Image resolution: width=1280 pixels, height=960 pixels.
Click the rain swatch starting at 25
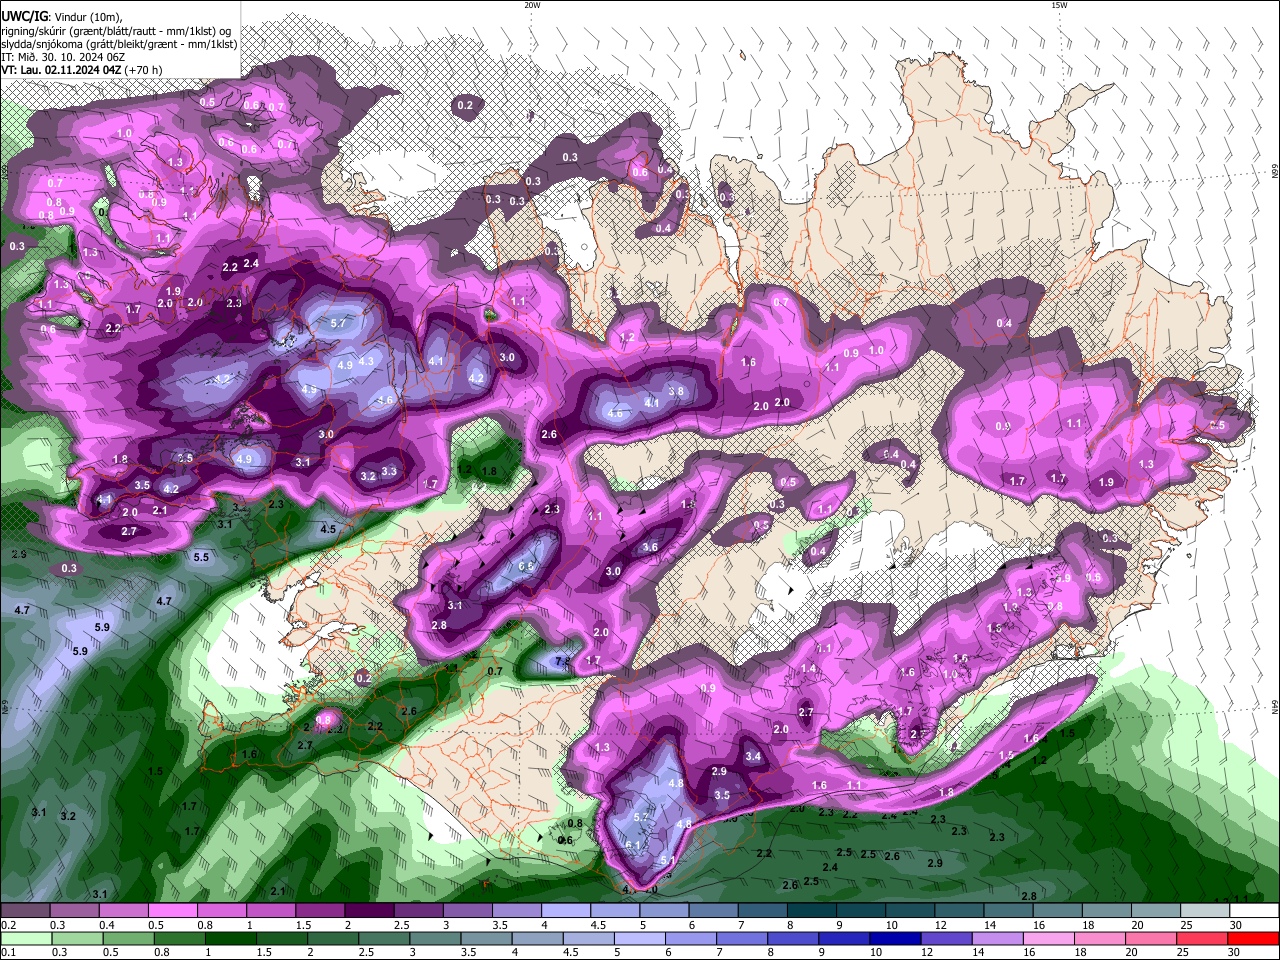(x=1202, y=938)
